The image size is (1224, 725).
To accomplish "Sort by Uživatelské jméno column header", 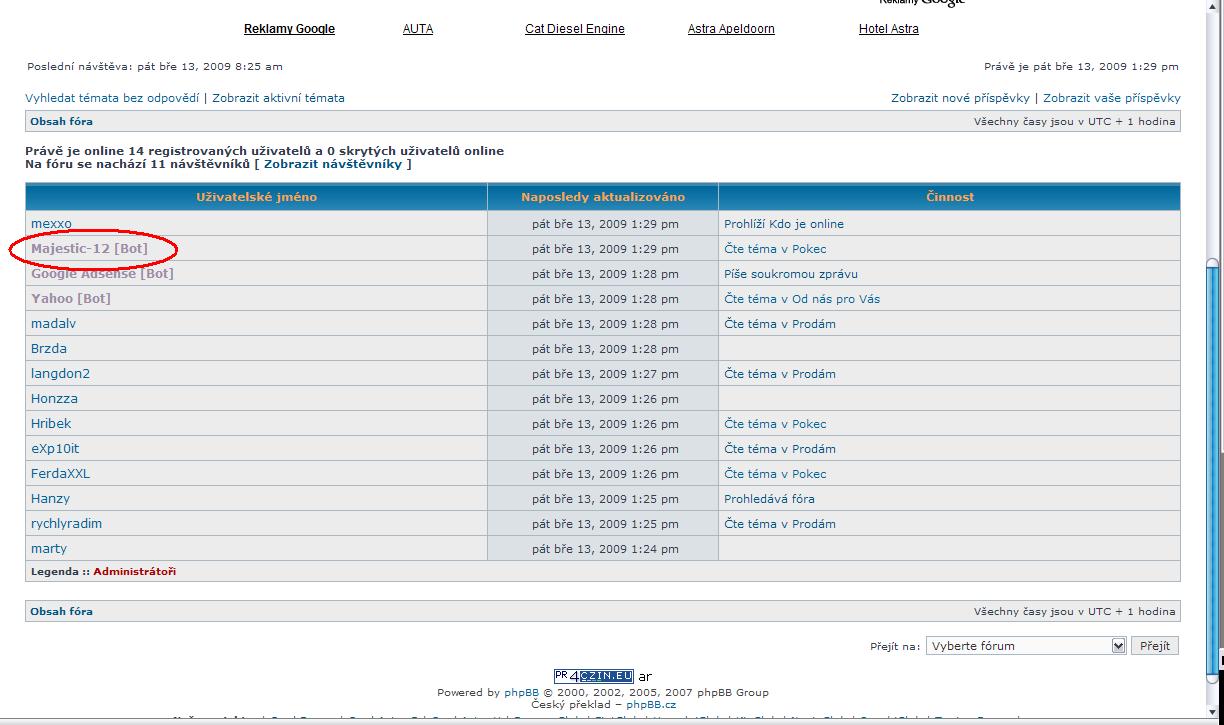I will point(256,197).
